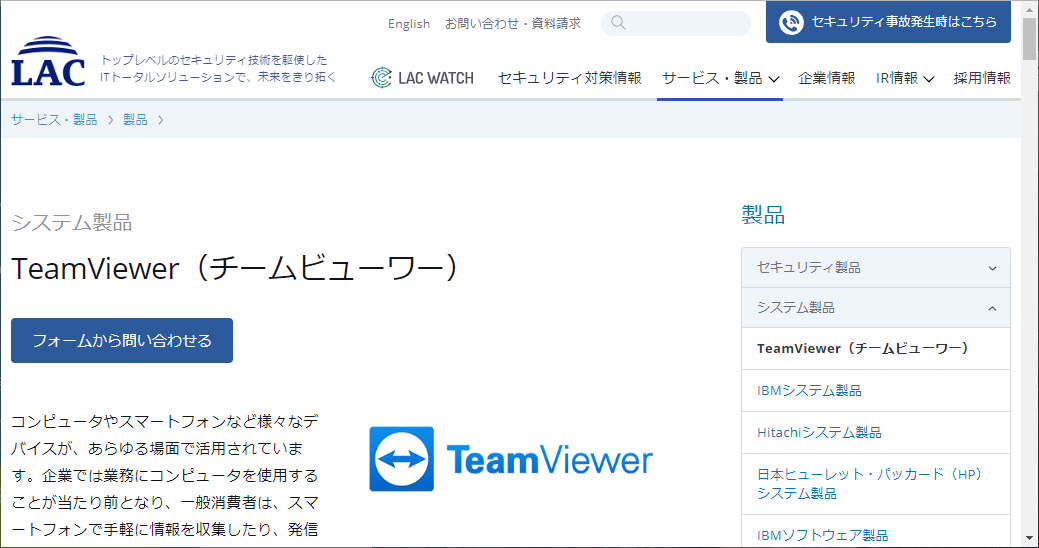Click the TeamViewer（チームビューワー） page heading
The height and width of the screenshot is (548, 1039).
235,269
